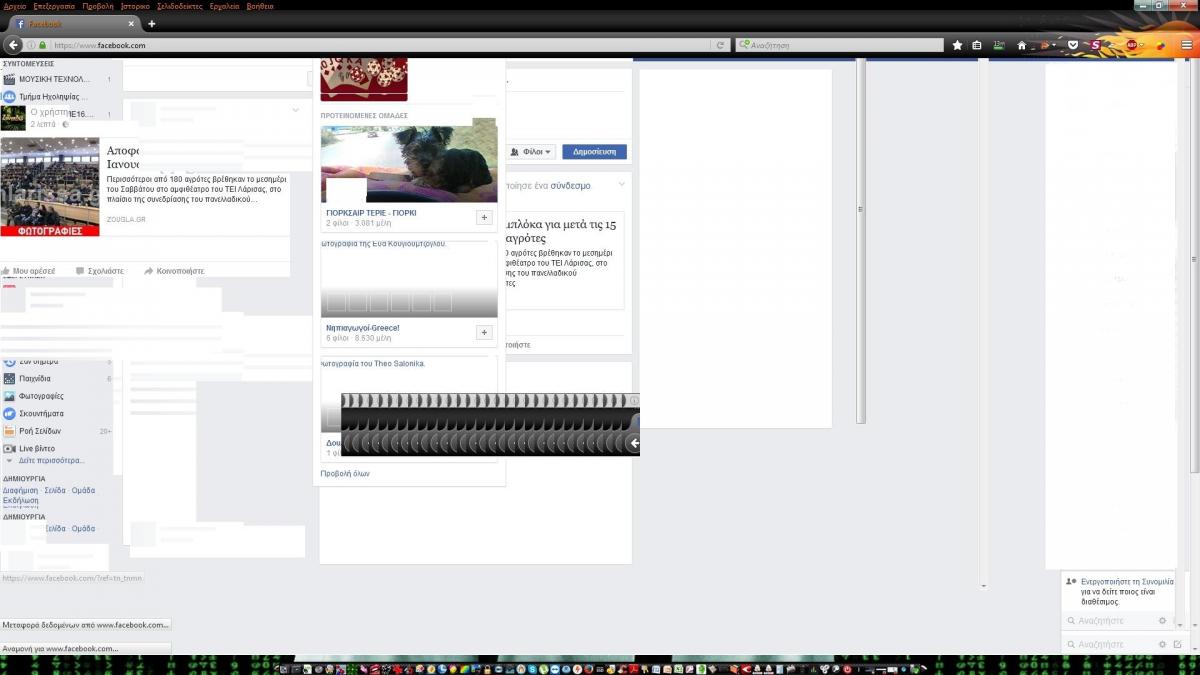Join Νηπιαγωγοί-Greece! with its plus button
This screenshot has height=675, width=1200.
tap(484, 332)
